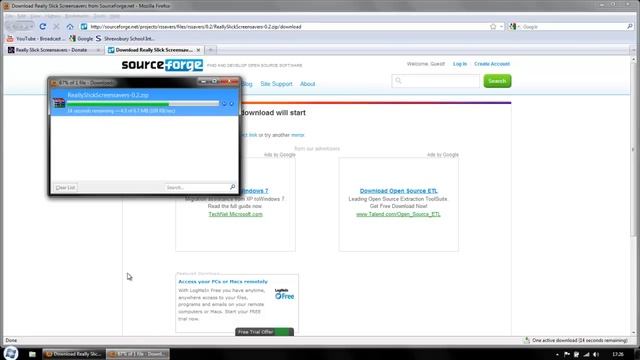The width and height of the screenshot is (640, 360).
Task: Open the URL history dropdown arrow
Action: tap(502, 27)
